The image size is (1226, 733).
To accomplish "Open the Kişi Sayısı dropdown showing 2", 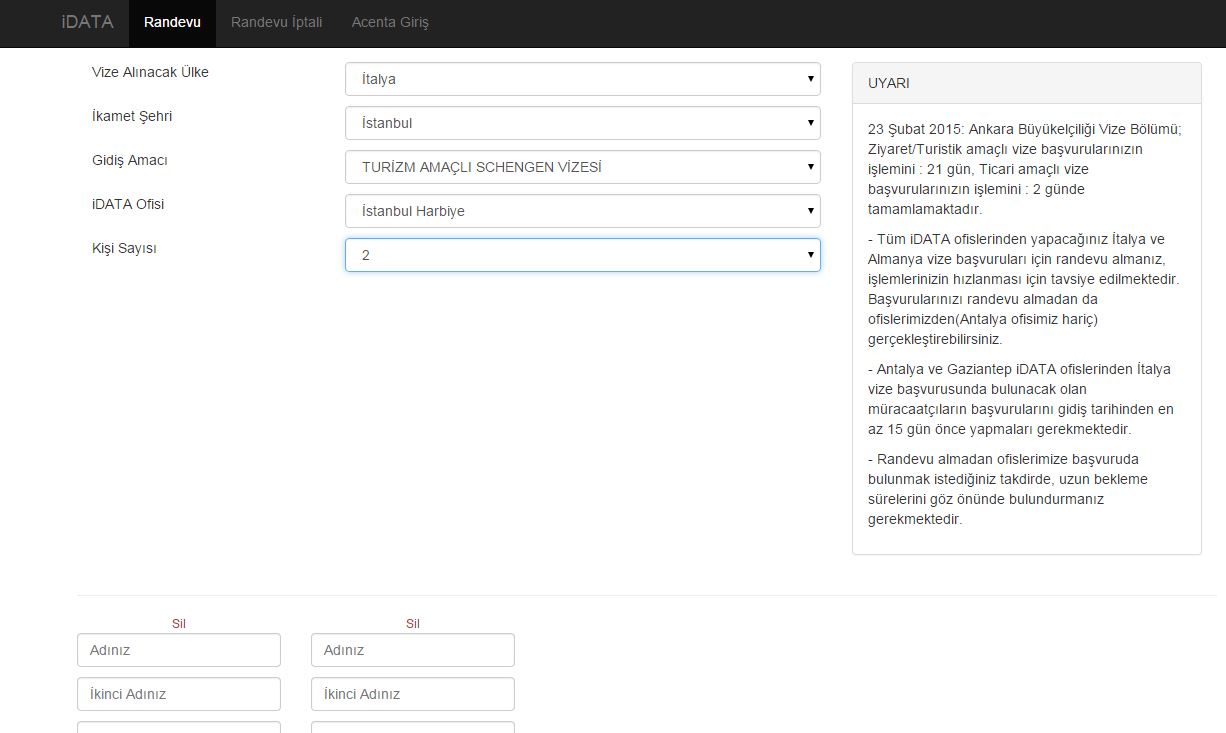I will click(583, 255).
